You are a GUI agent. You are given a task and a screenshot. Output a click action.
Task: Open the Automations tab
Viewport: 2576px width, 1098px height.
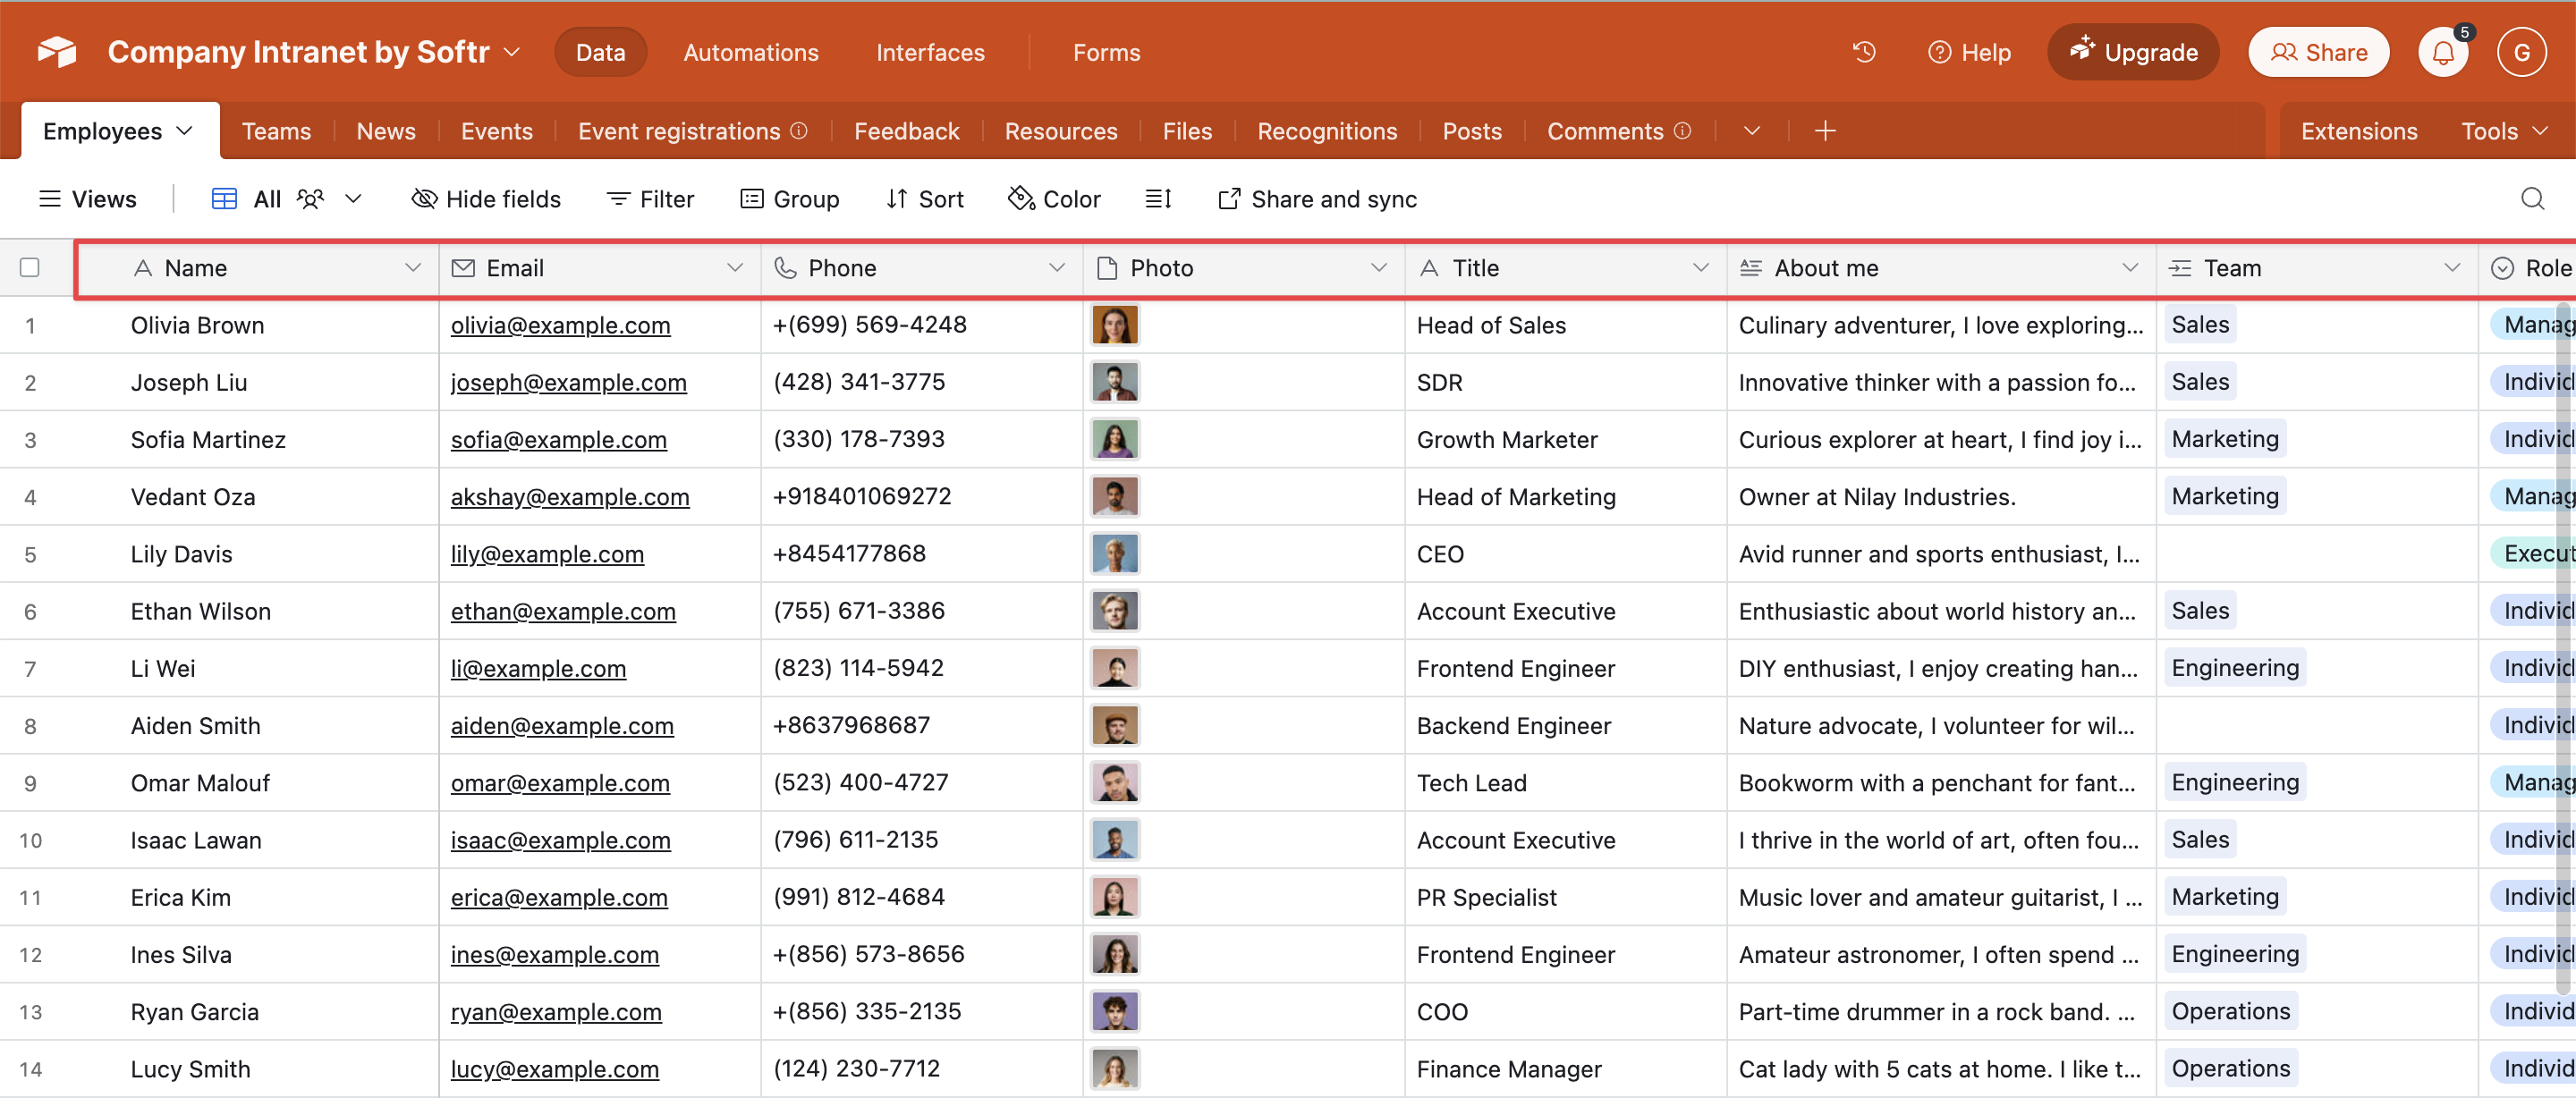point(750,52)
